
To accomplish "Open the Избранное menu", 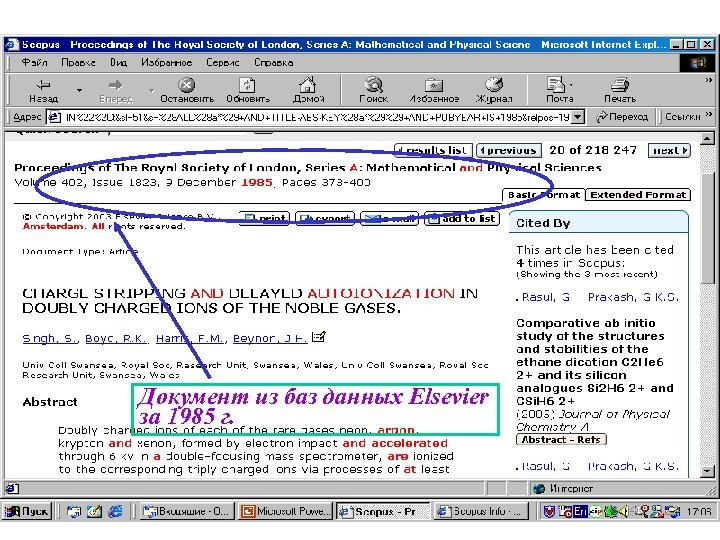I will [x=166, y=62].
